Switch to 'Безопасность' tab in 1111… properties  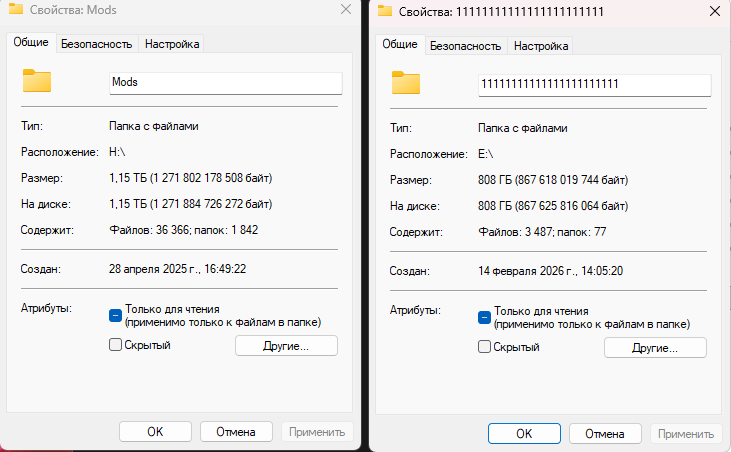465,46
